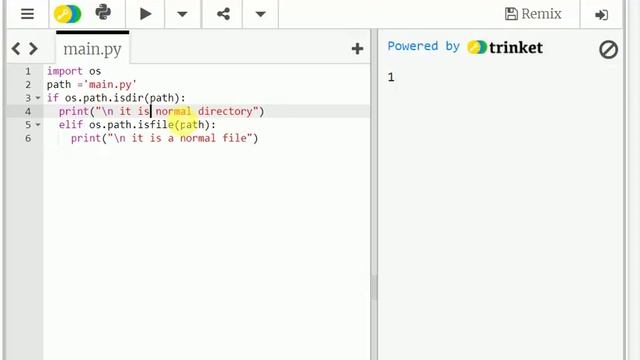Run the code with the play button
This screenshot has width=640, height=360.
coord(145,14)
